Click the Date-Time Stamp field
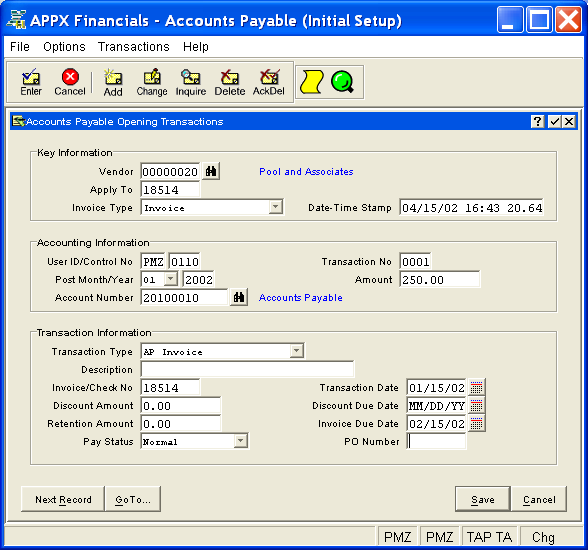This screenshot has height=550, width=588. click(471, 208)
